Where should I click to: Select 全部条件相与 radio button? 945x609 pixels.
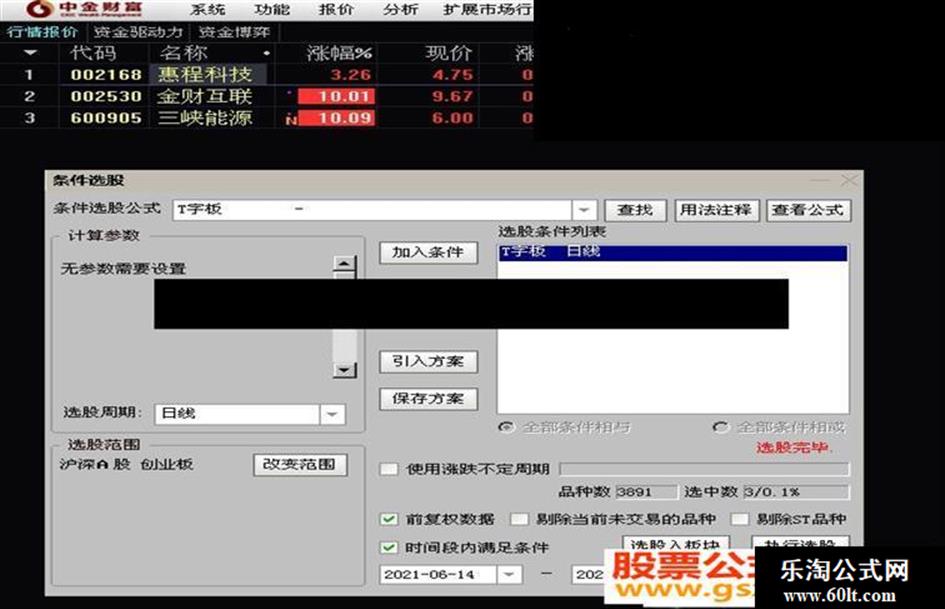click(506, 428)
